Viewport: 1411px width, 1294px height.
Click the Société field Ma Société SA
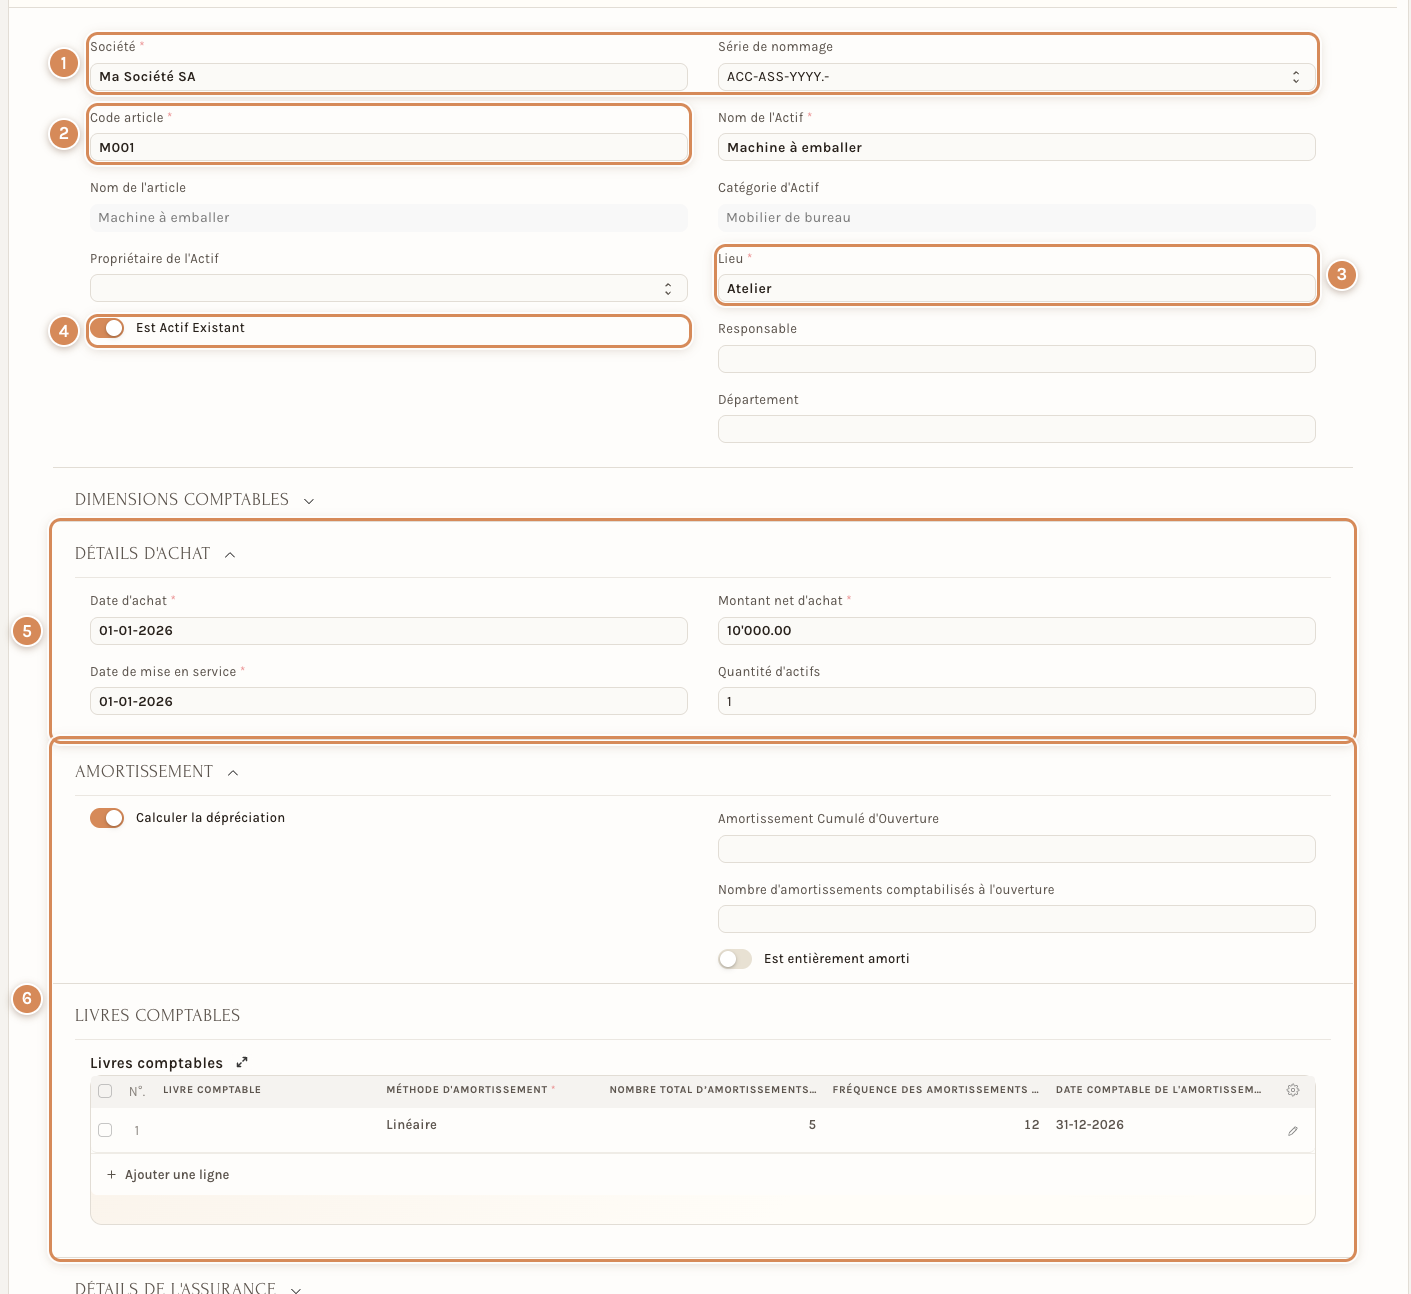pyautogui.click(x=389, y=77)
